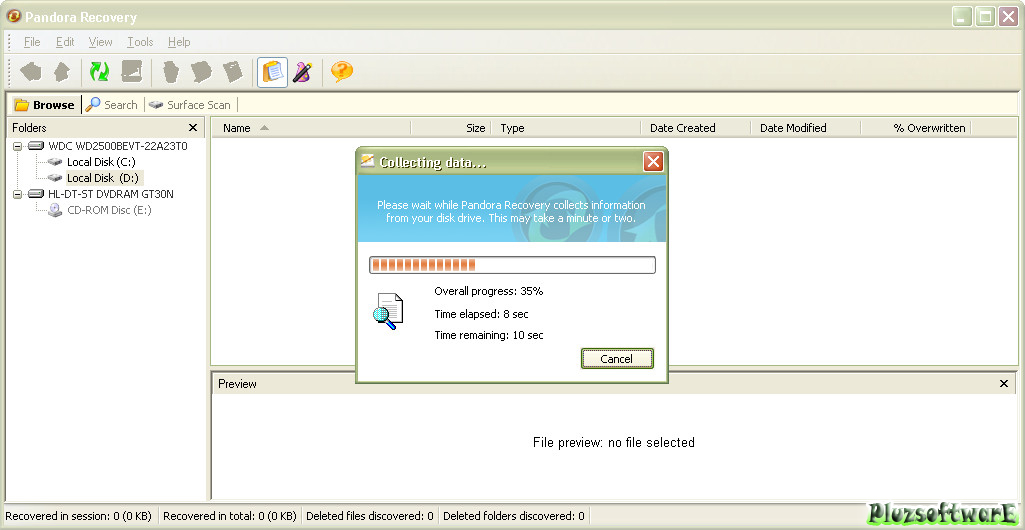Open the File menu
Viewport: 1025px width, 530px height.
32,42
